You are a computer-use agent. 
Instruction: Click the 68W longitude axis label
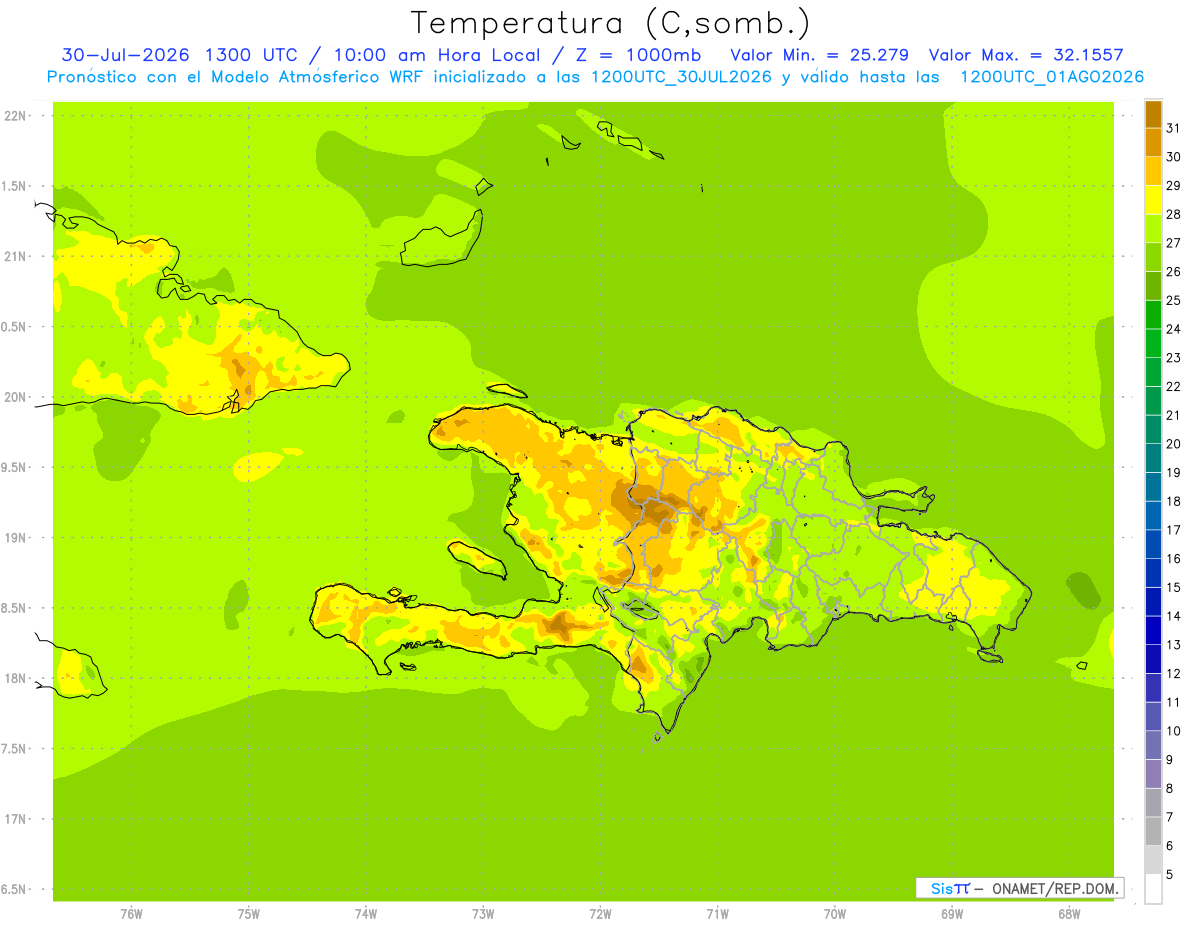pos(1069,914)
